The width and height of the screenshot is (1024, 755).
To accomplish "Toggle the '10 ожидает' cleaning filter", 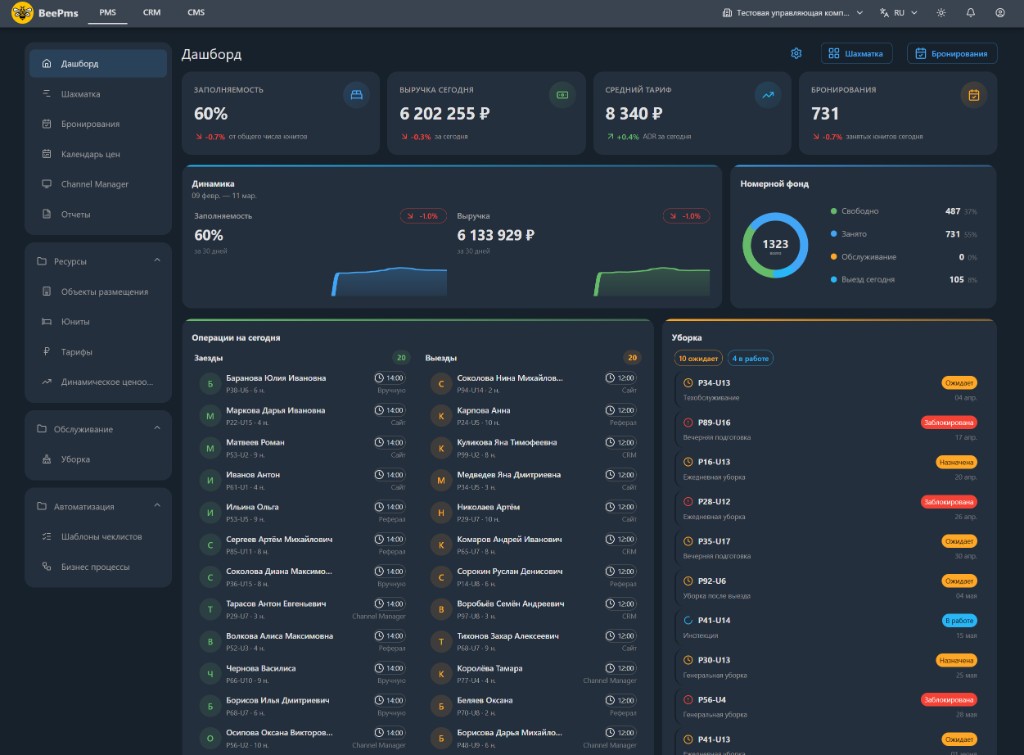I will pos(699,358).
